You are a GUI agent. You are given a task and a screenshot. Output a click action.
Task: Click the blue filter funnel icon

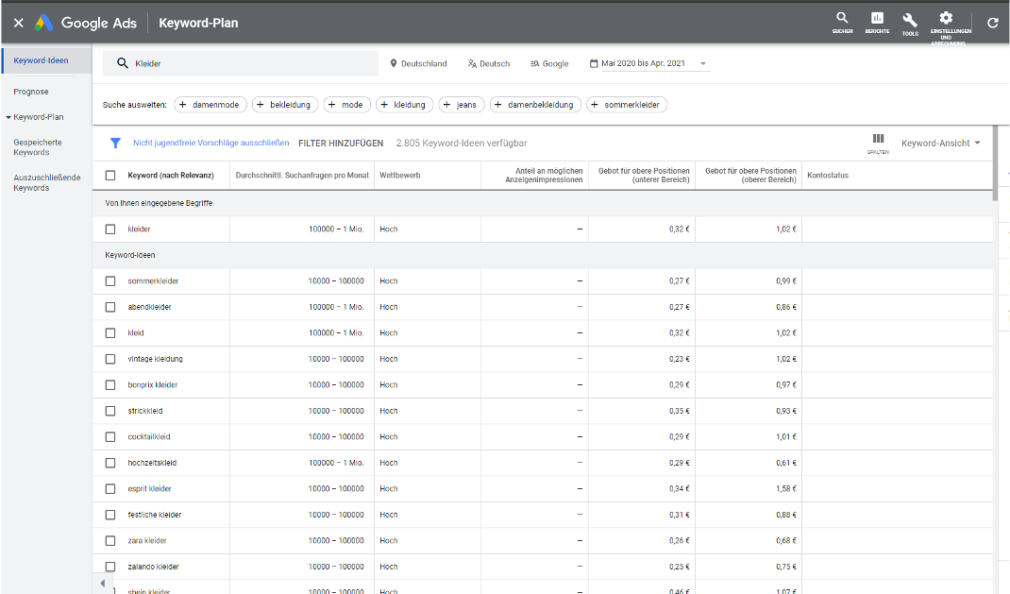(115, 143)
